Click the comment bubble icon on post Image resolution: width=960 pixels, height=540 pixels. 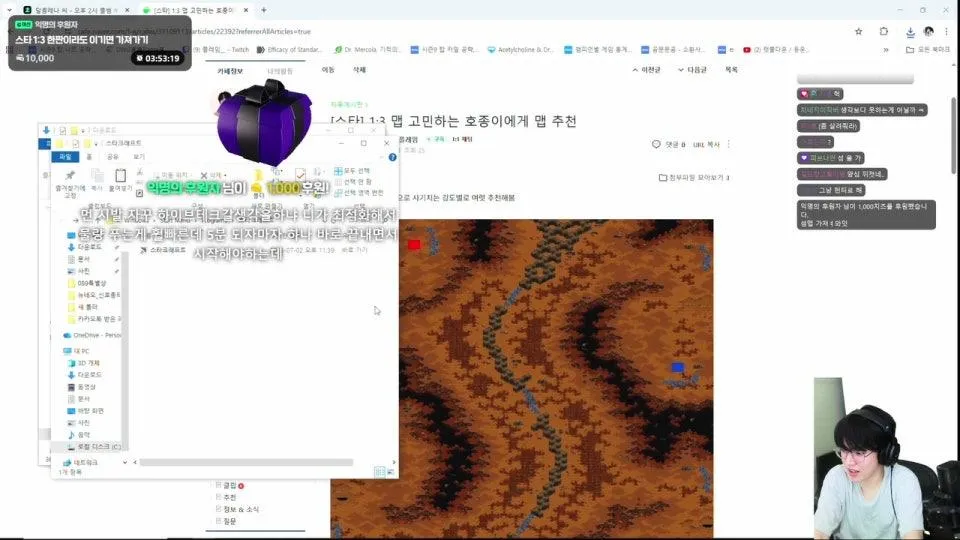[656, 145]
